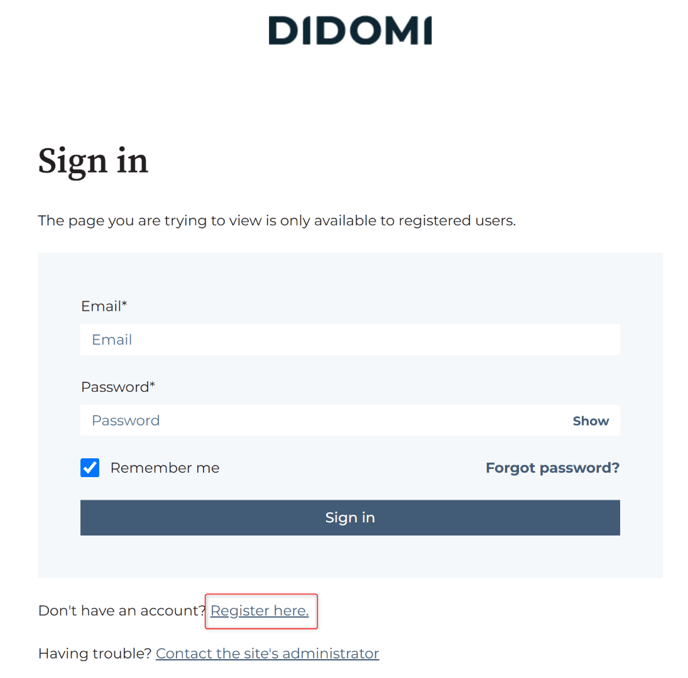This screenshot has width=688, height=678.
Task: Submit the form with the Sign in button
Action: pos(350,517)
